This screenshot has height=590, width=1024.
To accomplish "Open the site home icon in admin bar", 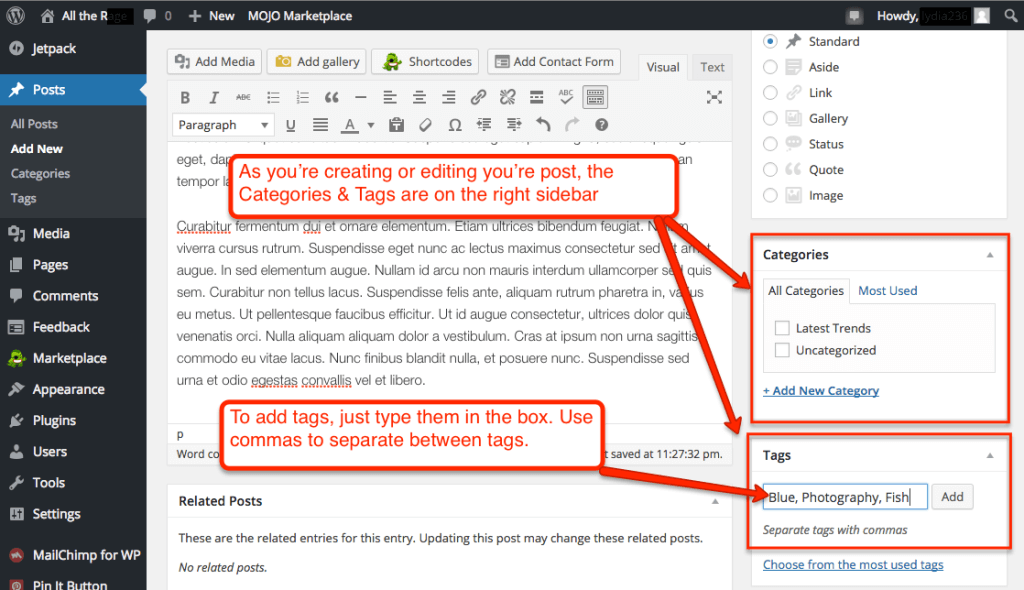I will point(47,16).
